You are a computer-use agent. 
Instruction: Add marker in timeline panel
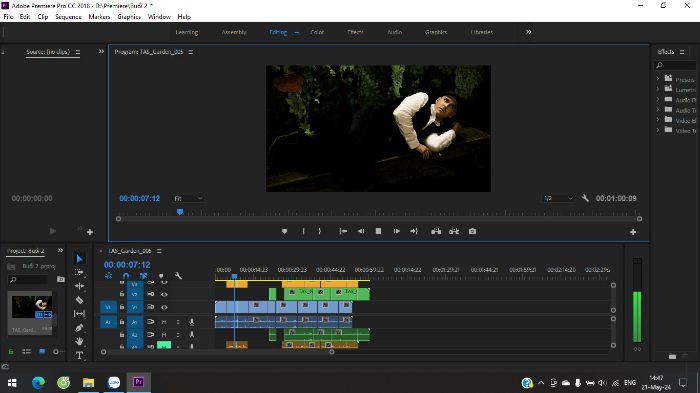(161, 276)
